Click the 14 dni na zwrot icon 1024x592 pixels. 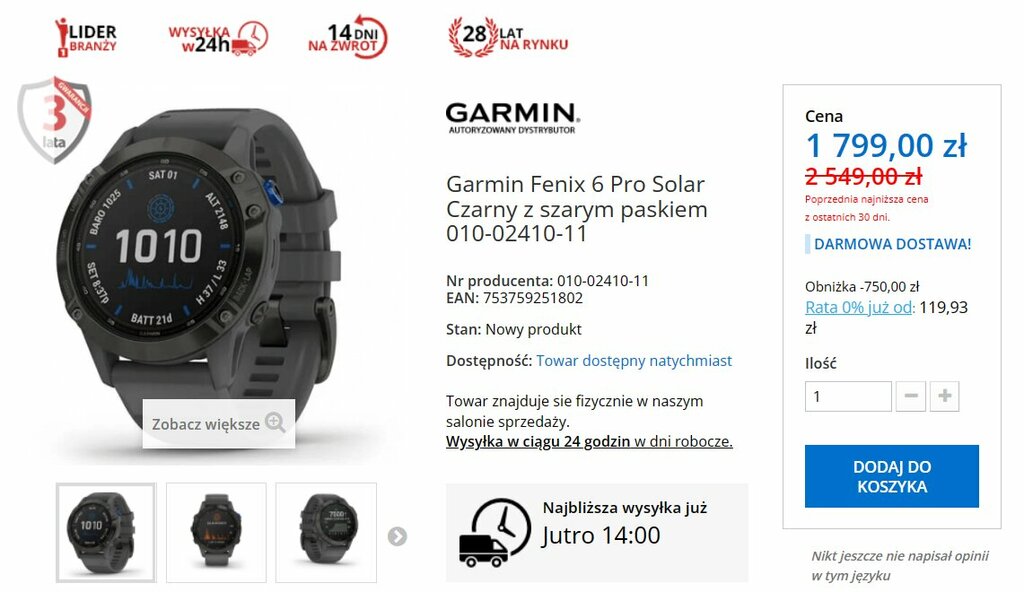(x=348, y=37)
